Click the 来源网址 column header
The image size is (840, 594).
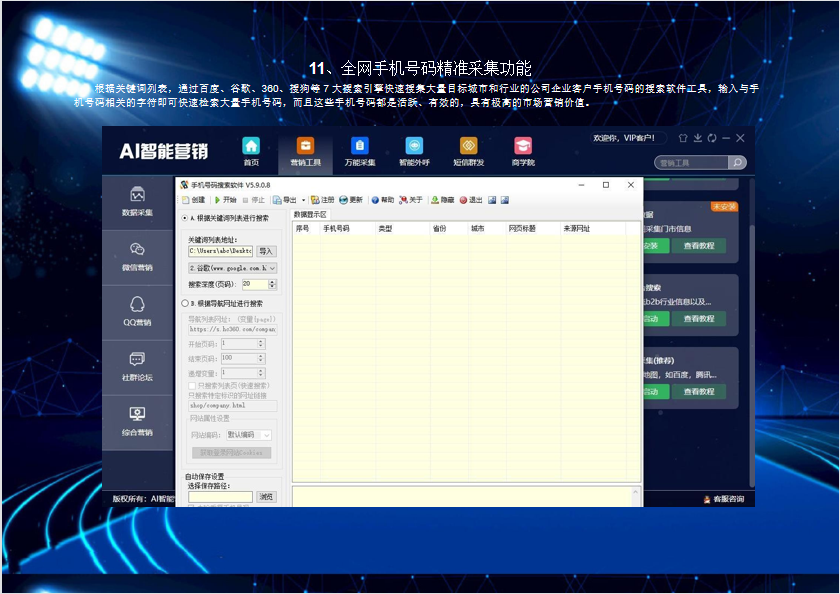click(592, 228)
